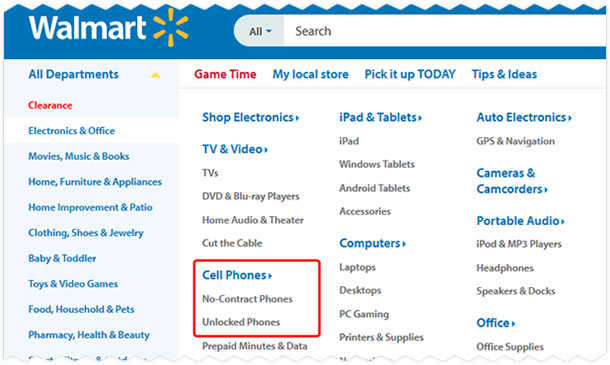
Task: Select Pick it up TODAY
Action: (410, 74)
